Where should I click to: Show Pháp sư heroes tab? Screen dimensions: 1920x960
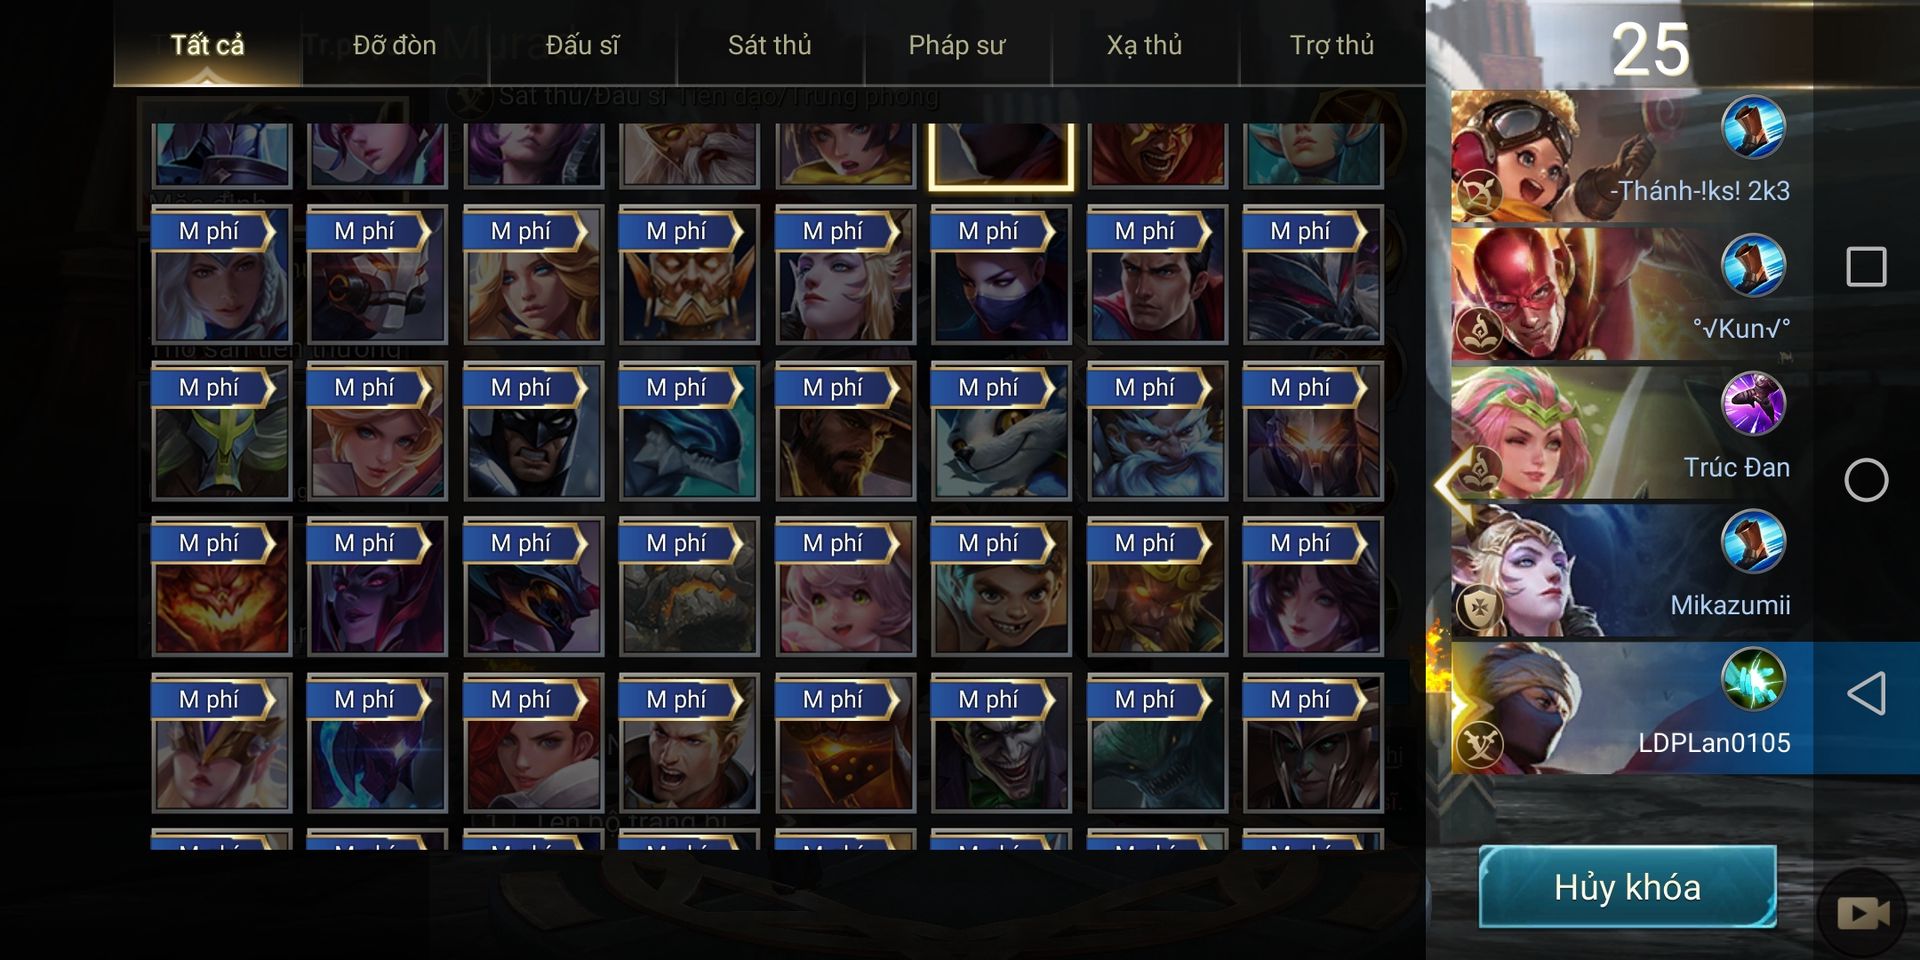coord(957,45)
